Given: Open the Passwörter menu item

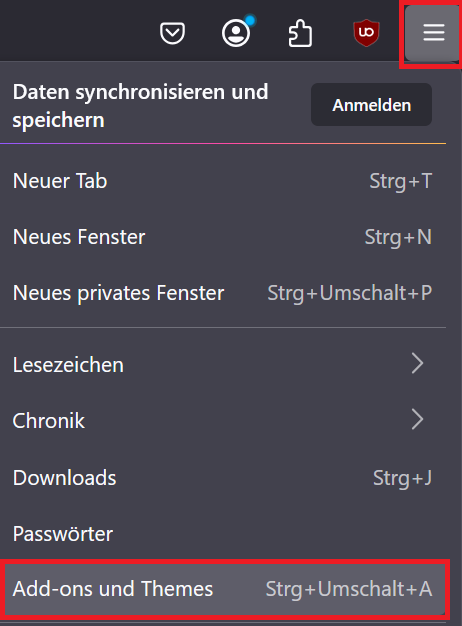Looking at the screenshot, I should [x=223, y=533].
